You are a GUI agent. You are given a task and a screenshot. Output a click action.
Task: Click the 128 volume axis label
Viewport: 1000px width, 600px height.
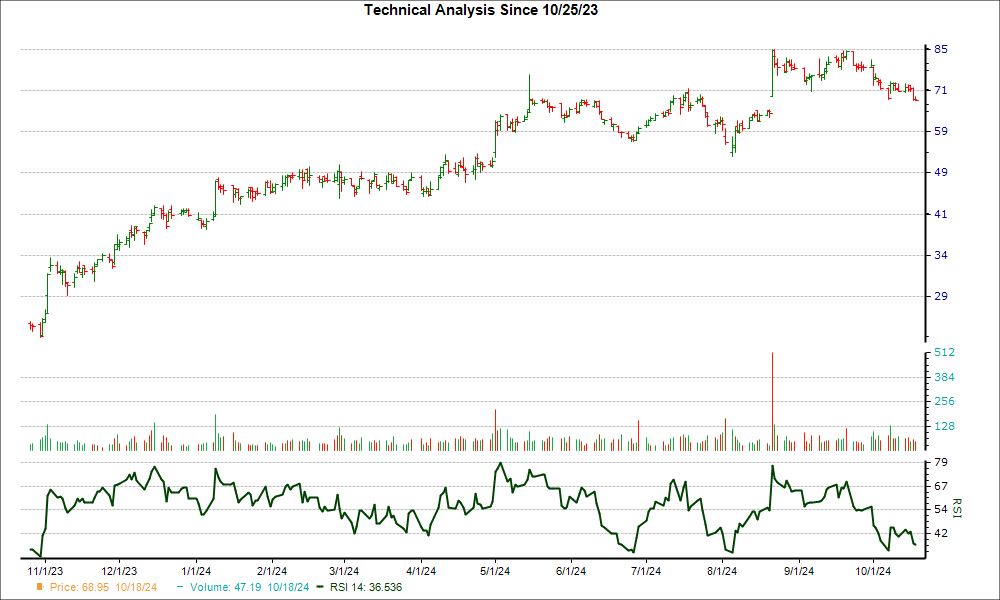[945, 426]
